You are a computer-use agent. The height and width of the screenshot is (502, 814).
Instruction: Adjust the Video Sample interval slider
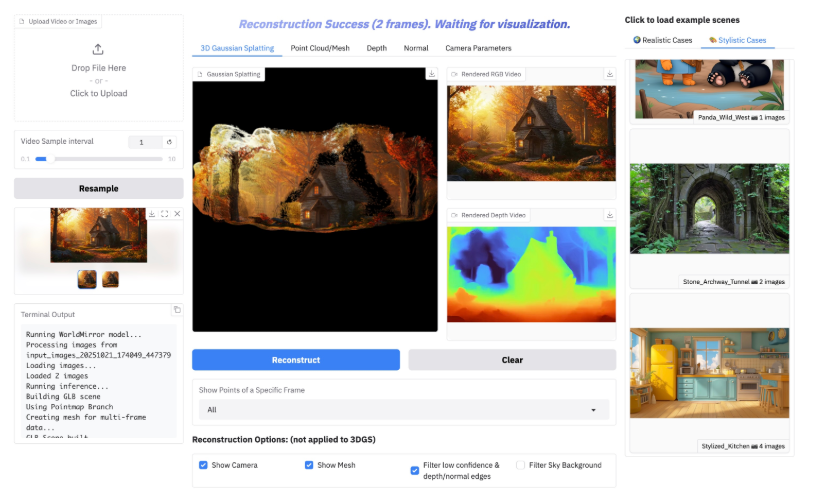[x=99, y=159]
